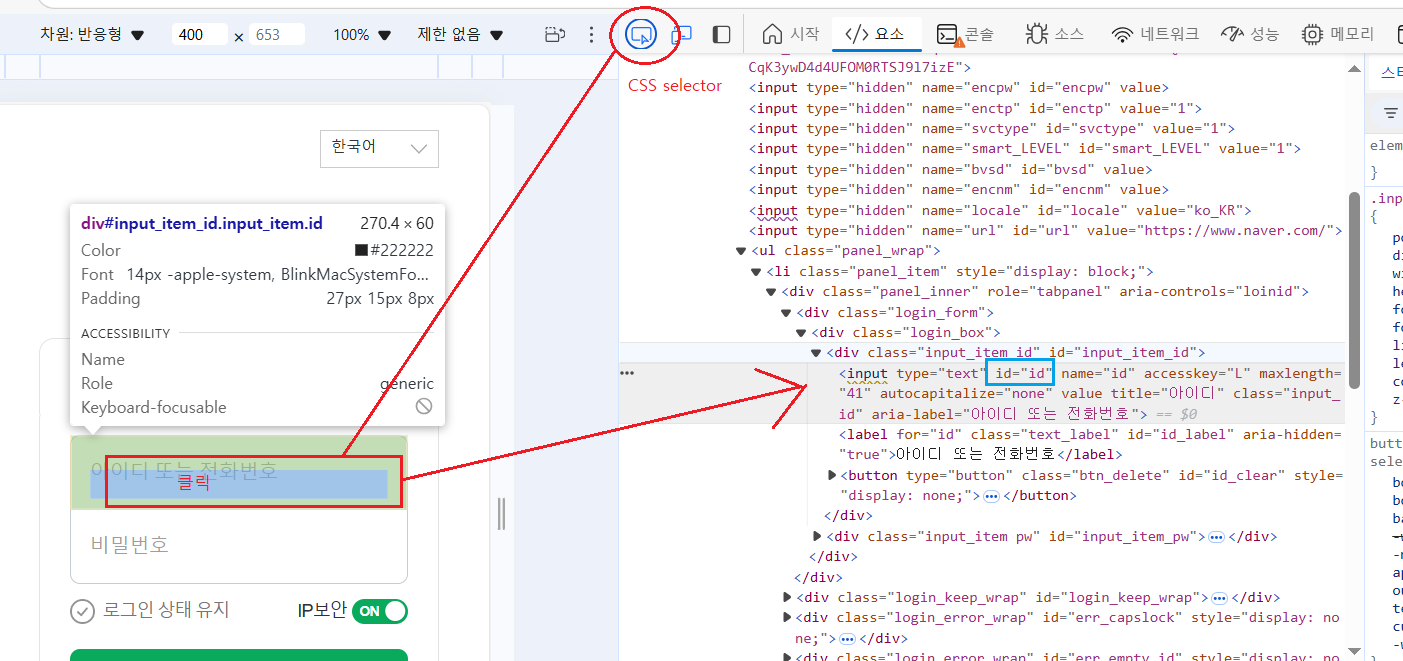Select the hidden input row name="url"
This screenshot has width=1403, height=661.
pyautogui.click(x=1045, y=231)
